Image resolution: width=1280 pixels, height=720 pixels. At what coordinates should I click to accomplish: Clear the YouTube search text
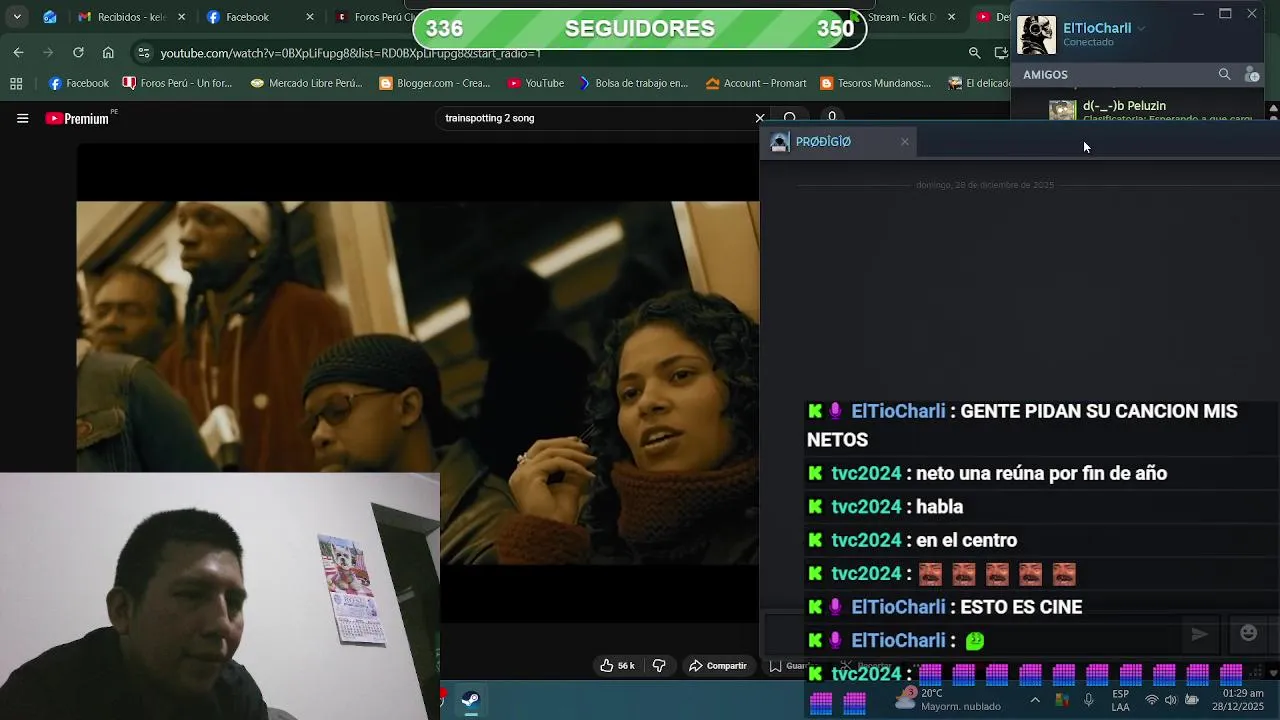(x=759, y=118)
